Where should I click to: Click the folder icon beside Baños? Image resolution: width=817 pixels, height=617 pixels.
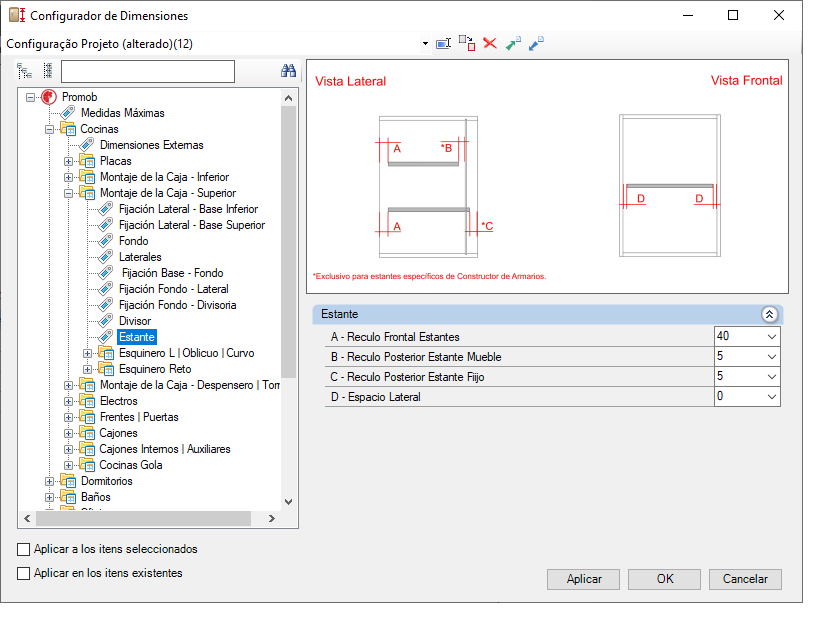click(68, 497)
